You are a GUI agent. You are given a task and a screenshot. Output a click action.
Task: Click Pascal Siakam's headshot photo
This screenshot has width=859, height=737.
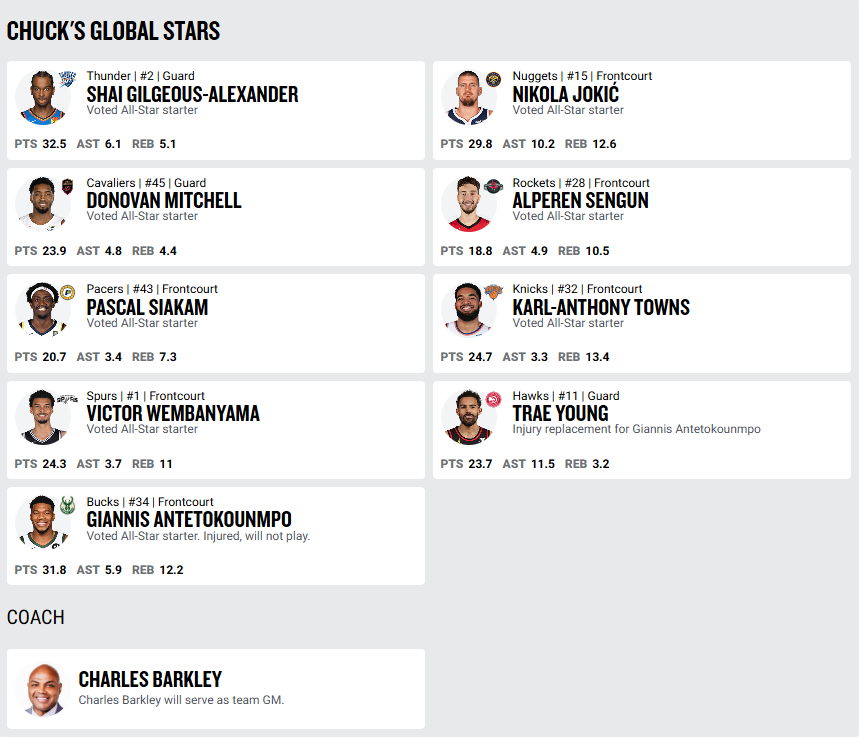[42, 311]
